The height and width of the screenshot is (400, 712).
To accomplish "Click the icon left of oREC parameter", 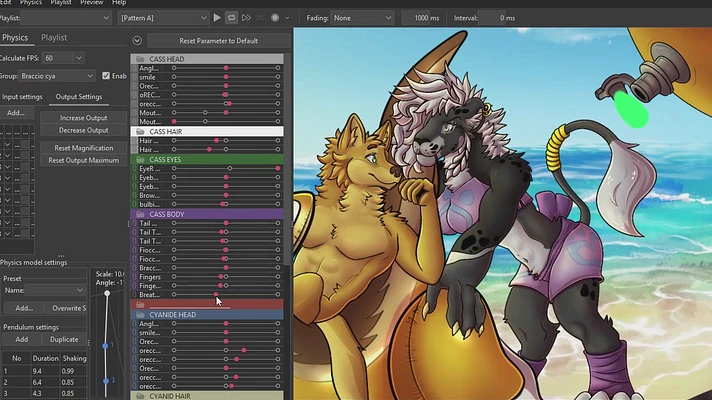I will coord(134,95).
